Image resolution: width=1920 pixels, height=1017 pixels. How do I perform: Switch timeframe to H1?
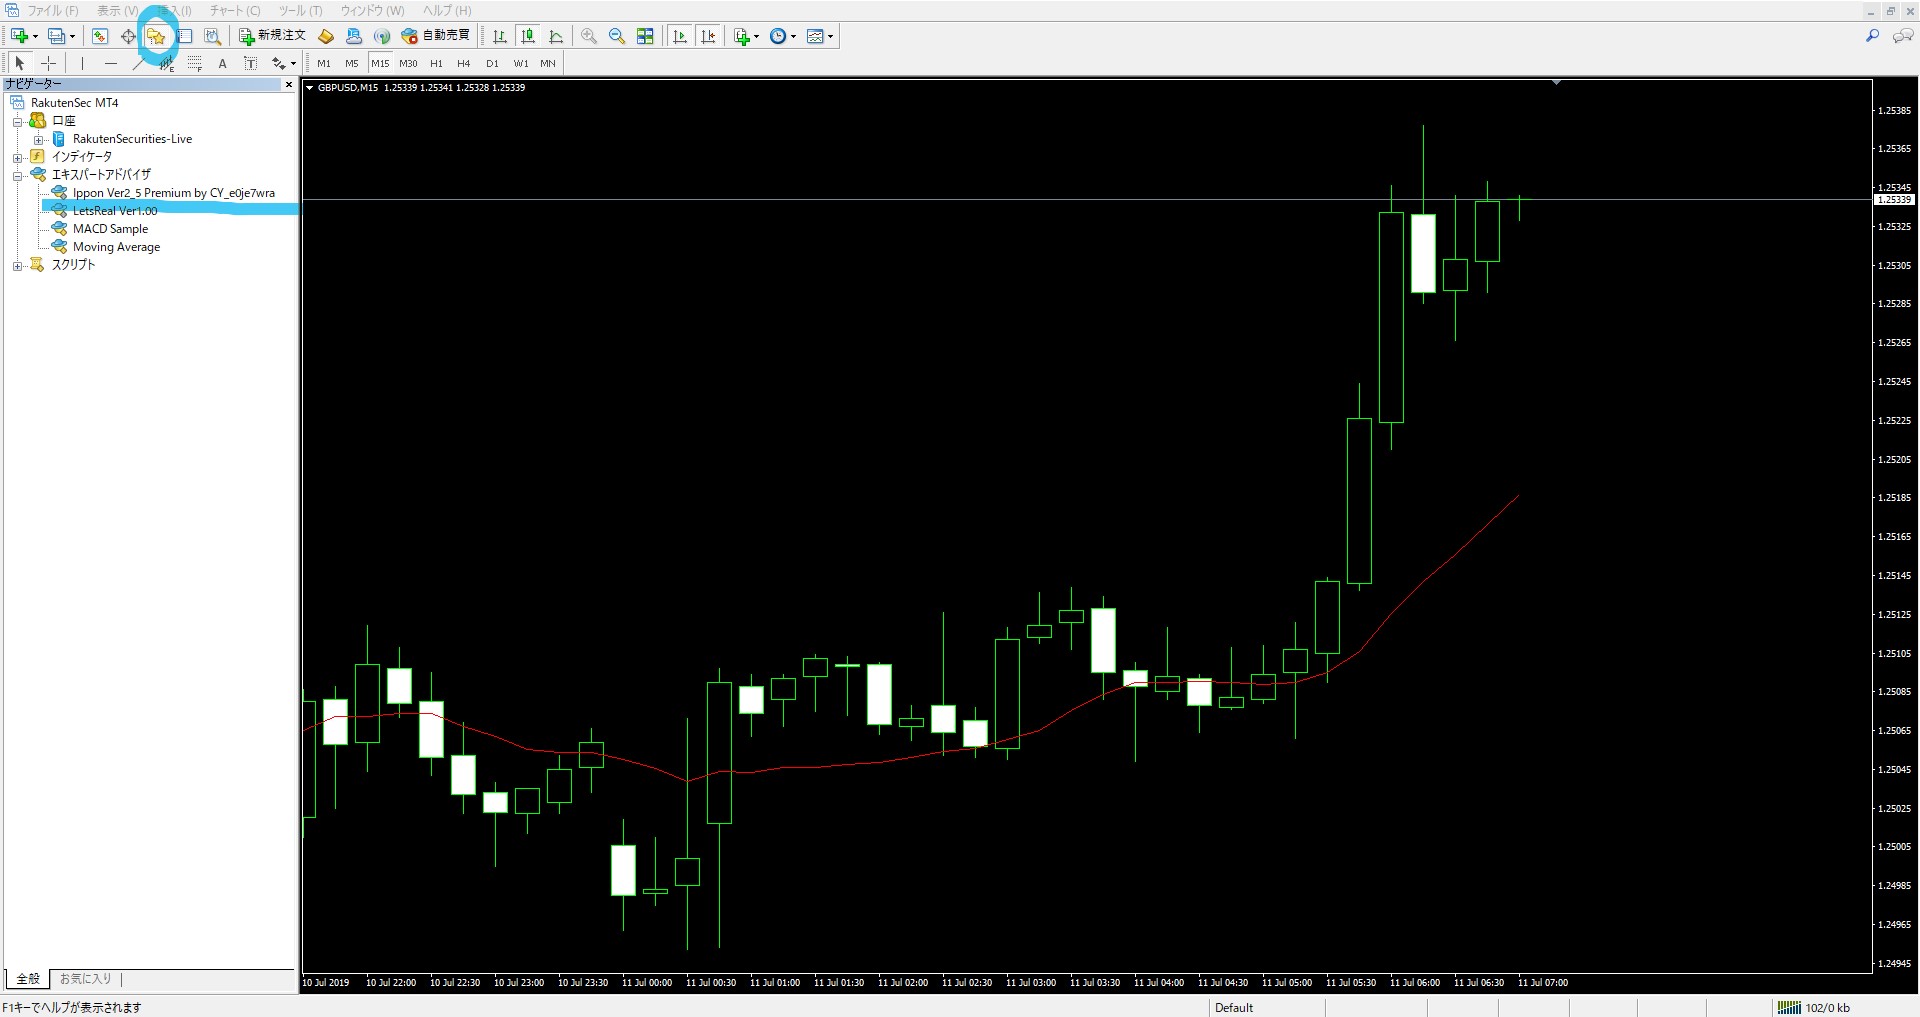click(x=436, y=63)
